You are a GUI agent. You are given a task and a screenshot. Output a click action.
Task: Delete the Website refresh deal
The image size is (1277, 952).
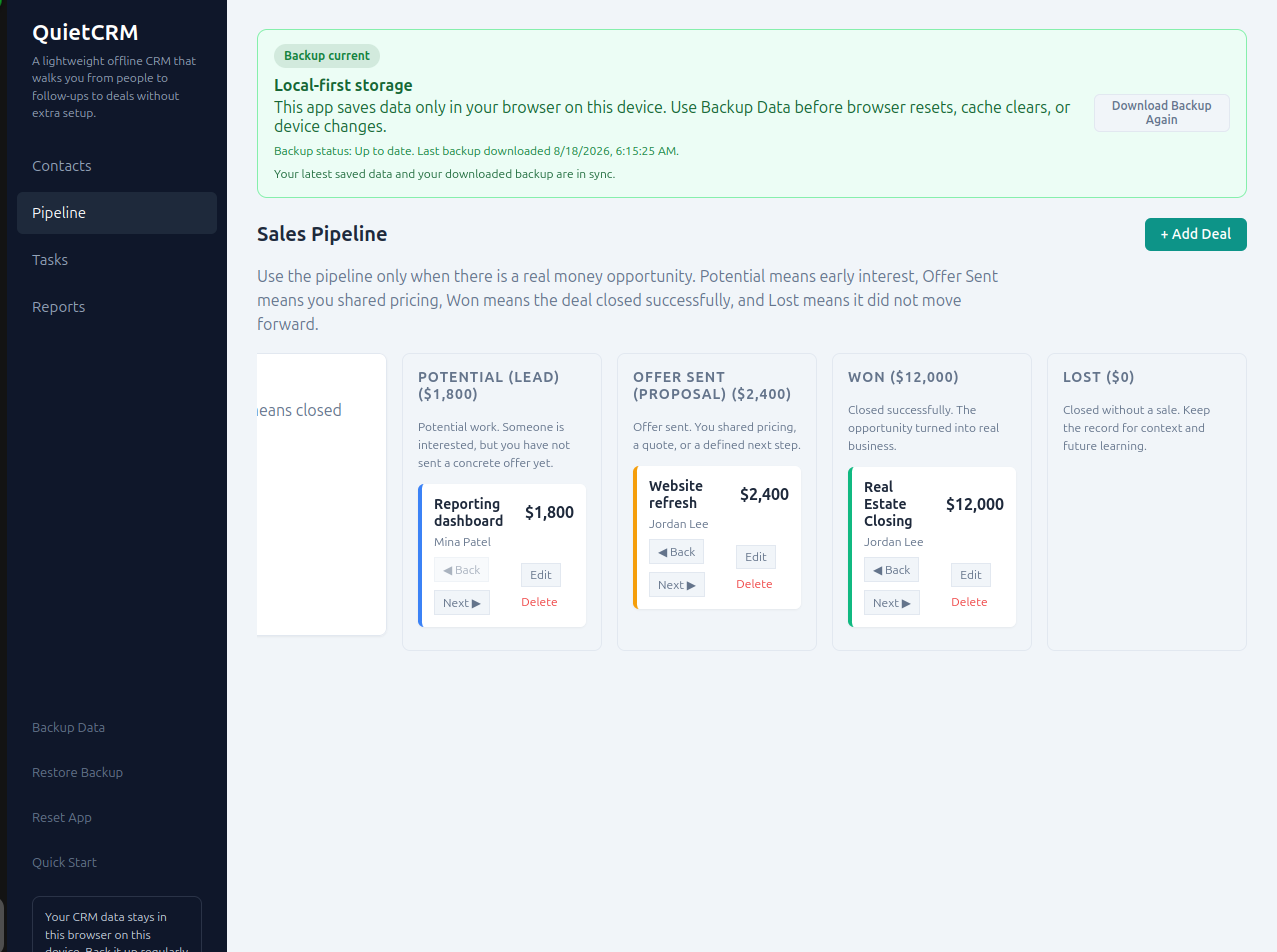click(754, 584)
